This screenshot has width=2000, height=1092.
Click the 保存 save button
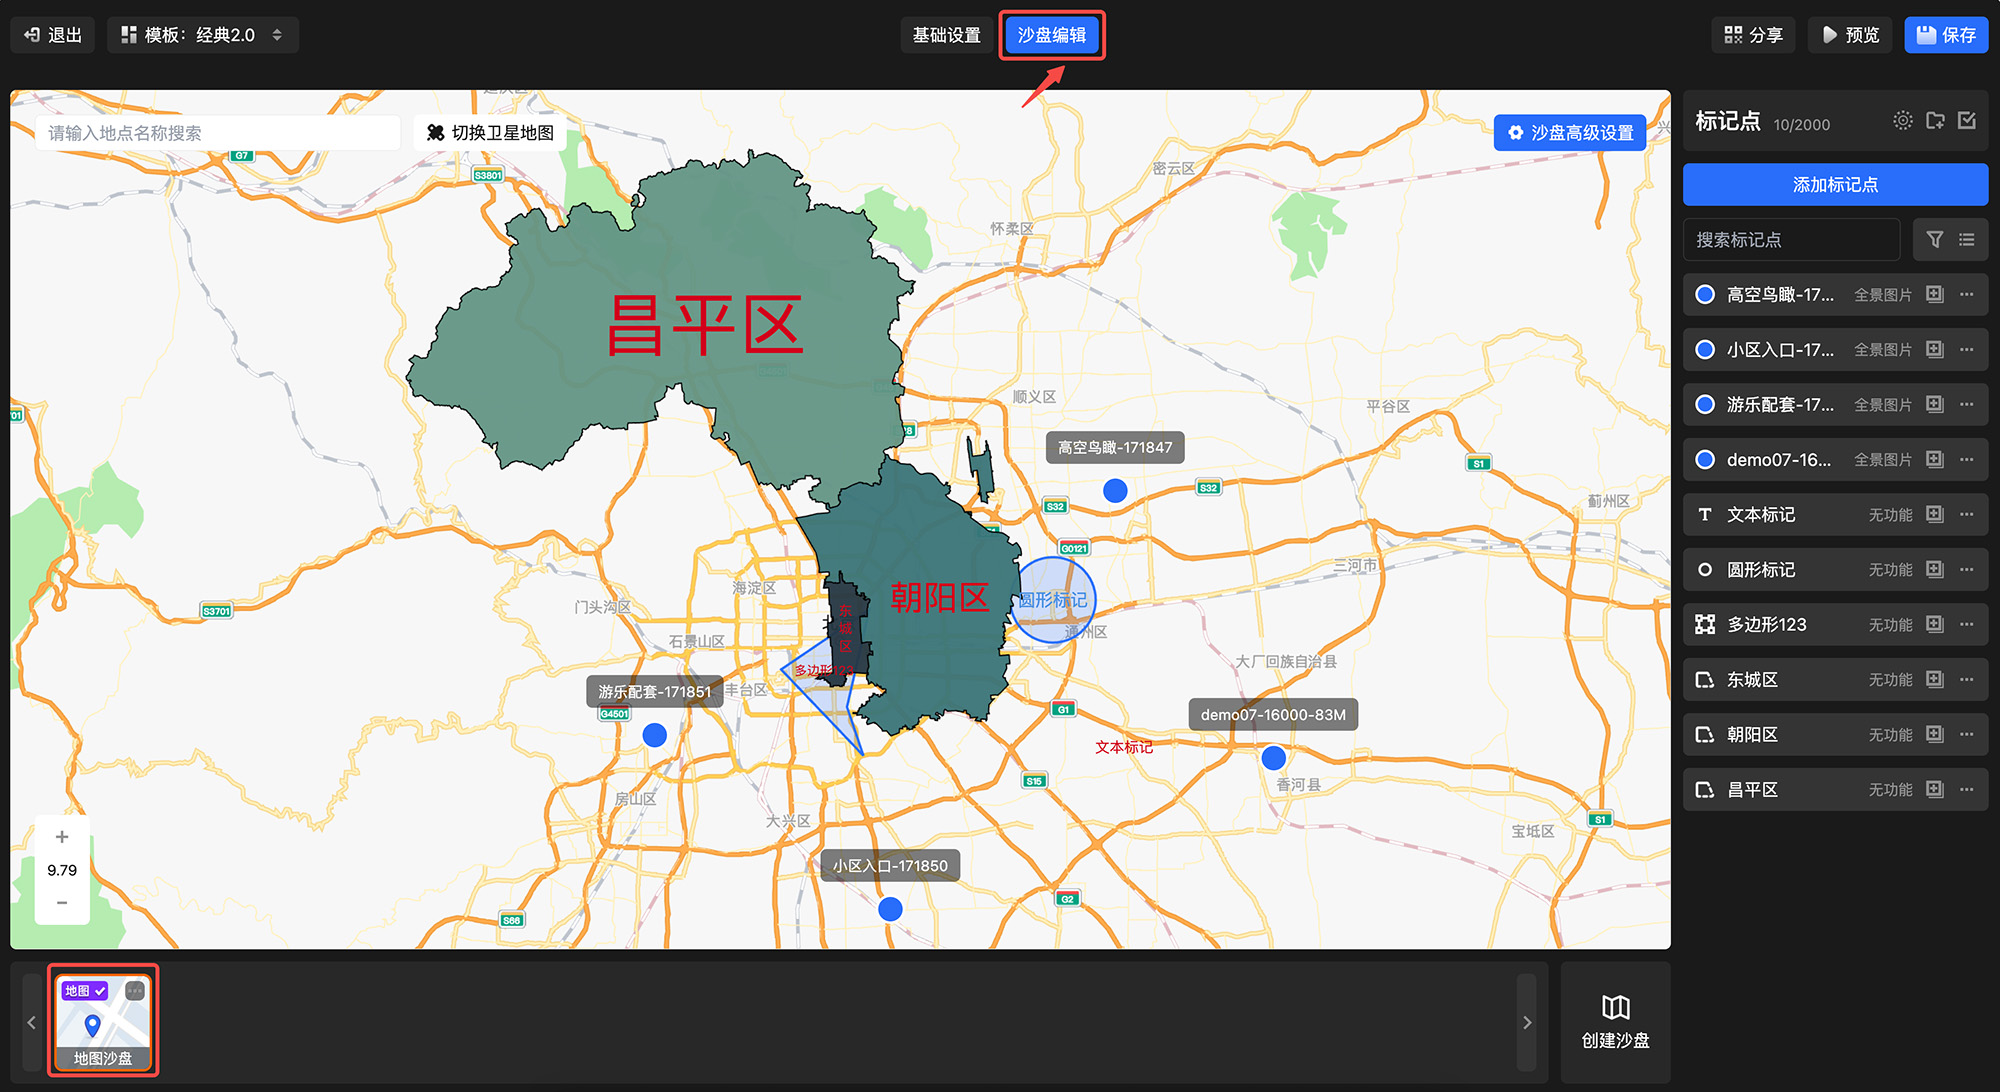click(x=1945, y=35)
